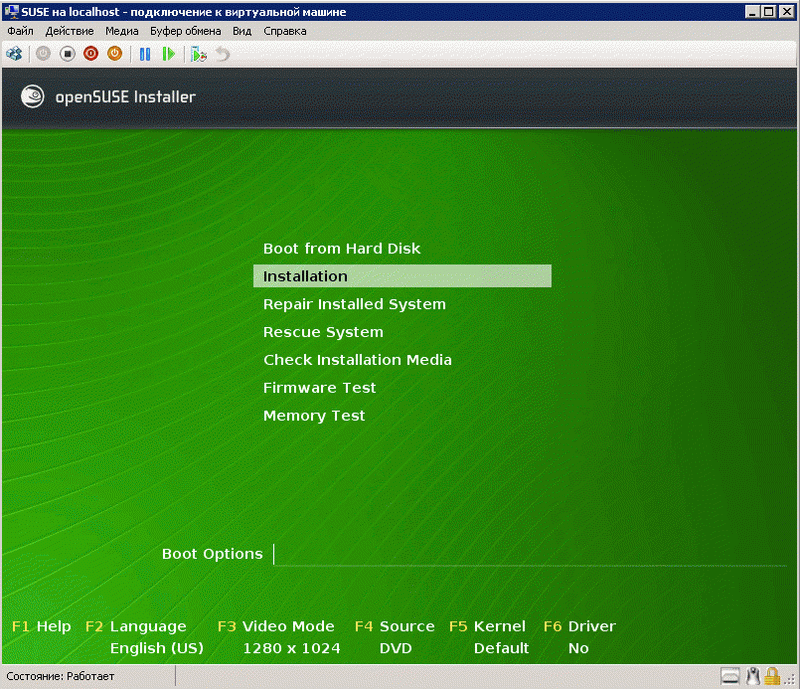Grab the window resize grip corner
The width and height of the screenshot is (800, 689).
(x=792, y=681)
